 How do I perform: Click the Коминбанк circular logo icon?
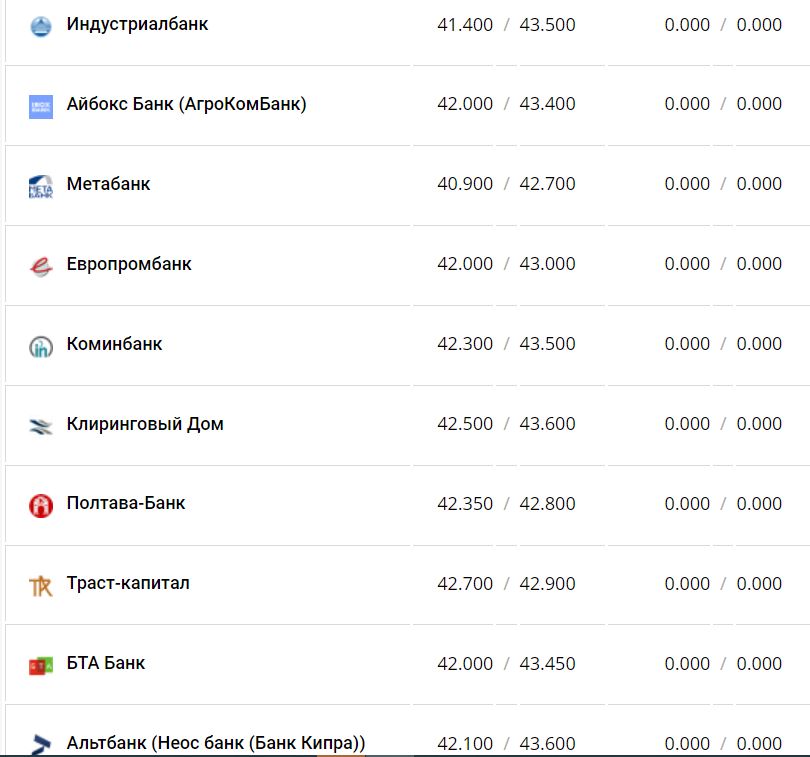[x=40, y=346]
